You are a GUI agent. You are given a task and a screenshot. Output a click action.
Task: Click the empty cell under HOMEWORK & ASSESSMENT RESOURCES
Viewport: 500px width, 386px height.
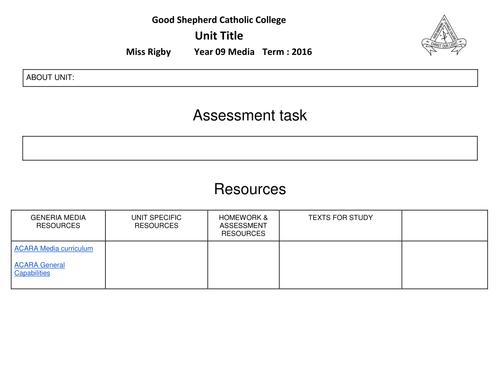pos(243,265)
